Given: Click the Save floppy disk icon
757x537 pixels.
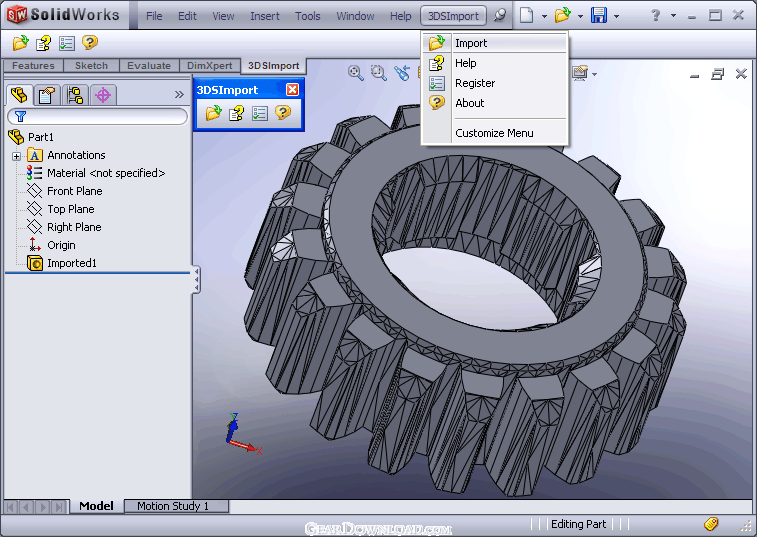Looking at the screenshot, I should pyautogui.click(x=599, y=15).
